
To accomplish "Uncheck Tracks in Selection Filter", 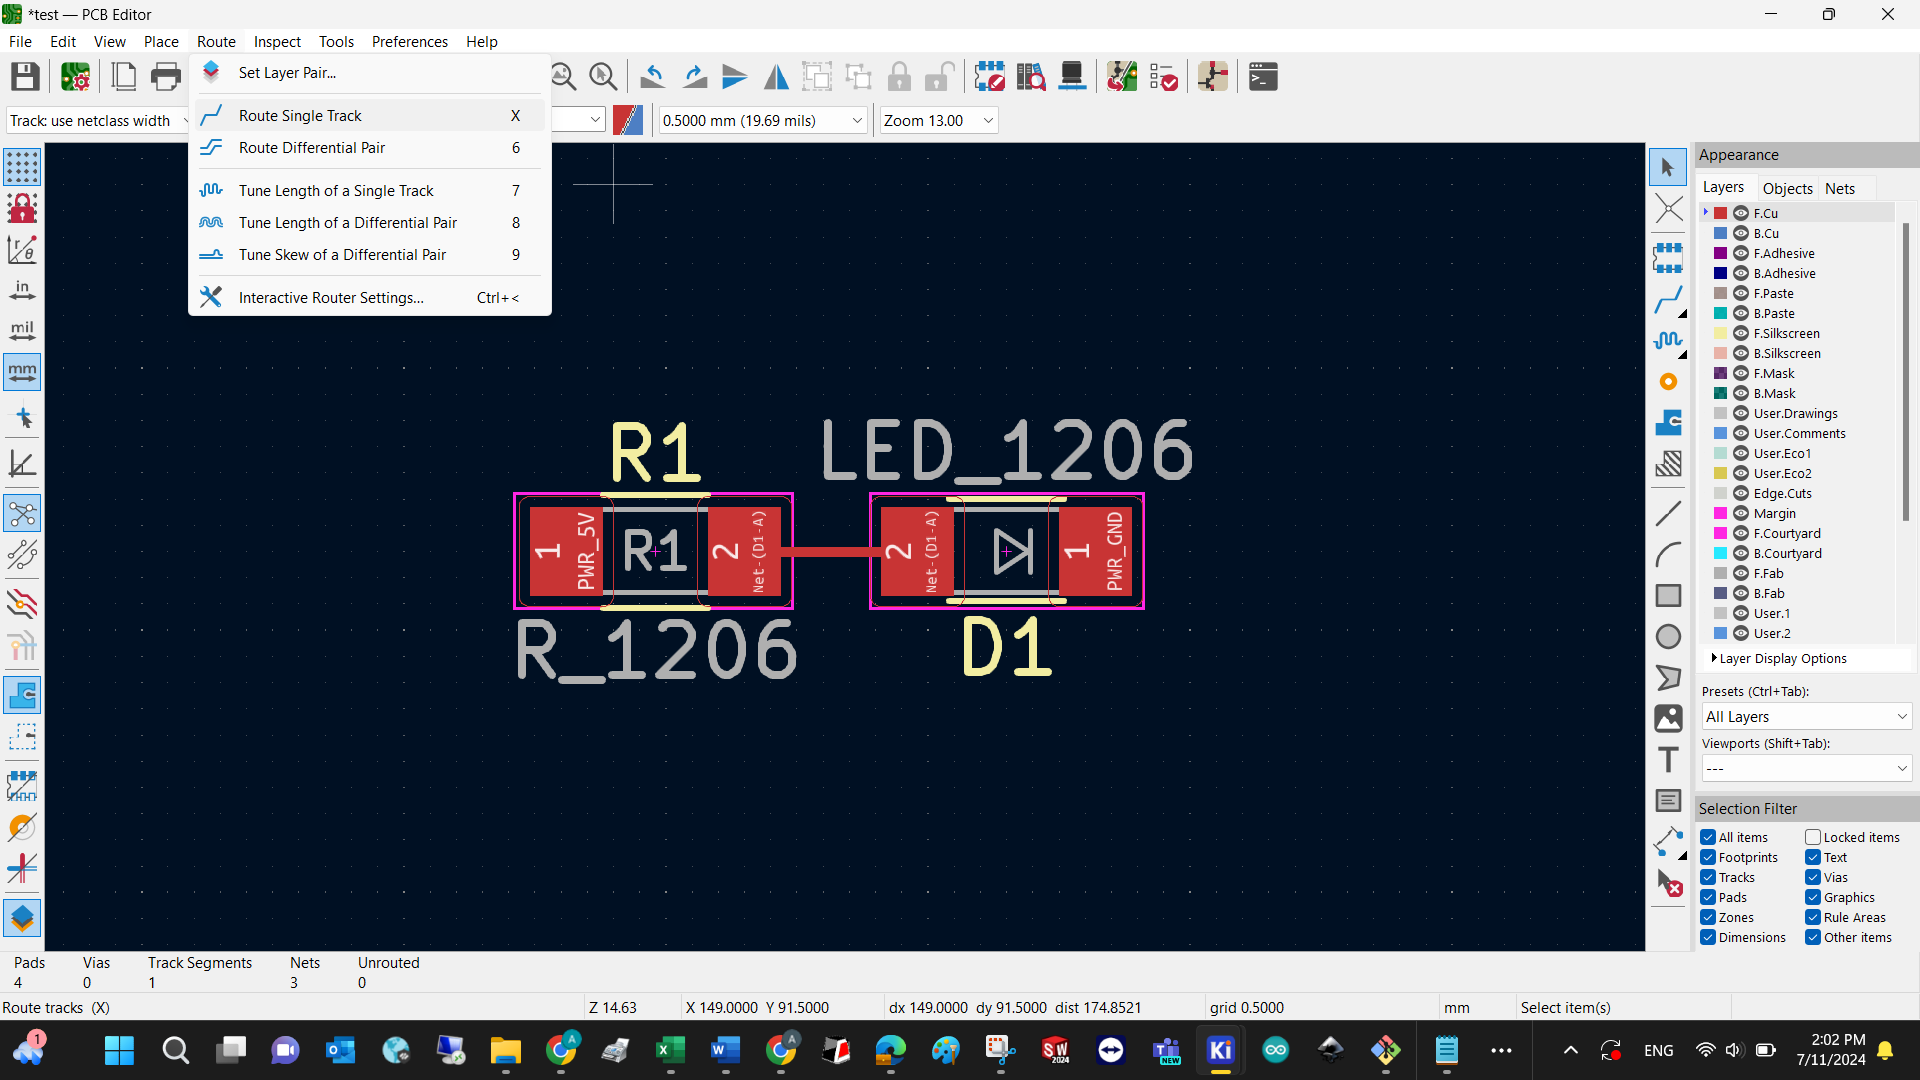I will (1708, 877).
